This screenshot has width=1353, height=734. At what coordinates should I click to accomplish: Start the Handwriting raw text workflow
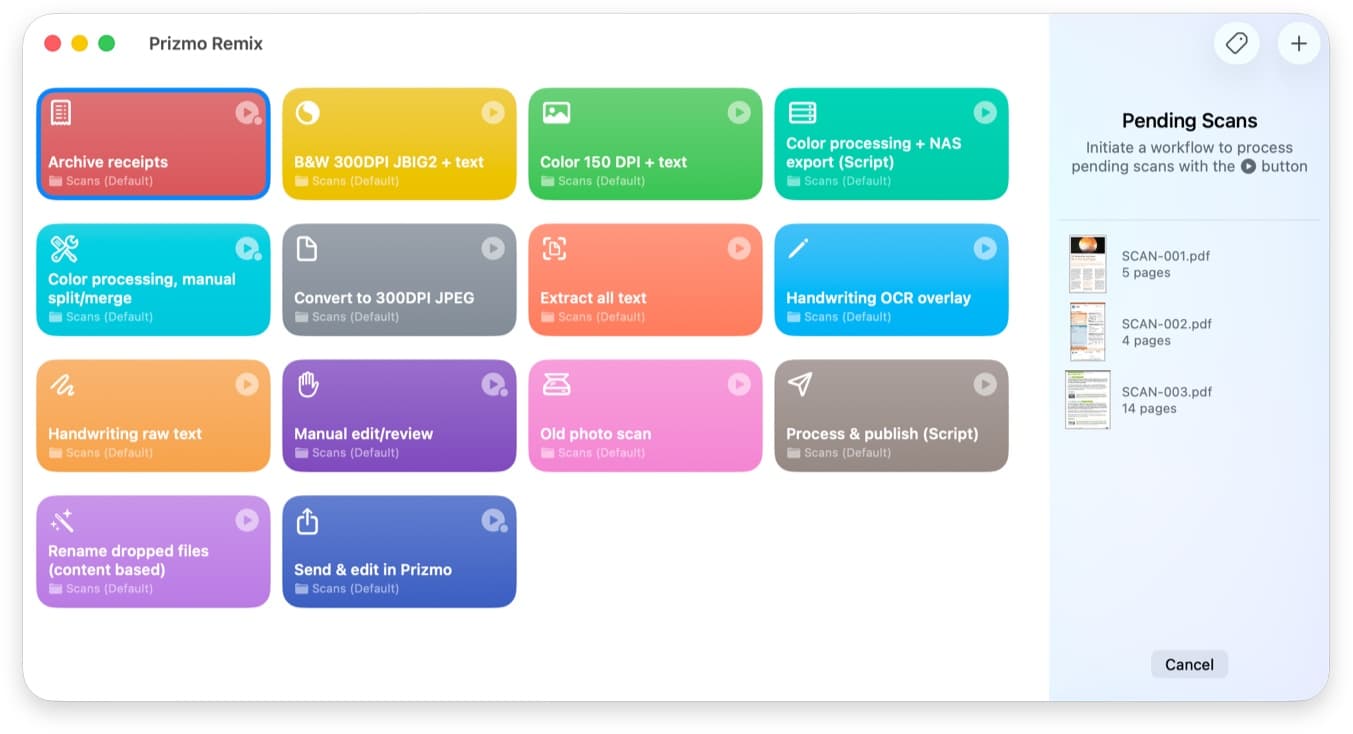point(246,384)
